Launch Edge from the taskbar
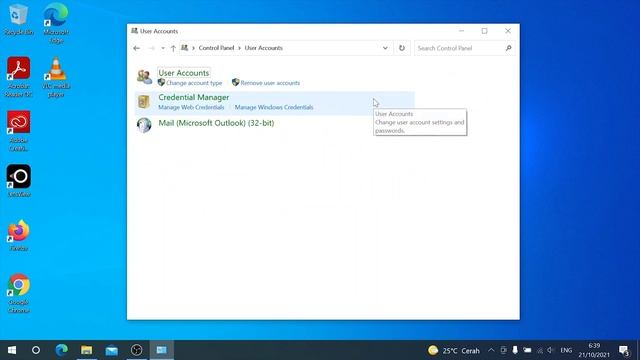The image size is (640, 360). pyautogui.click(x=61, y=350)
